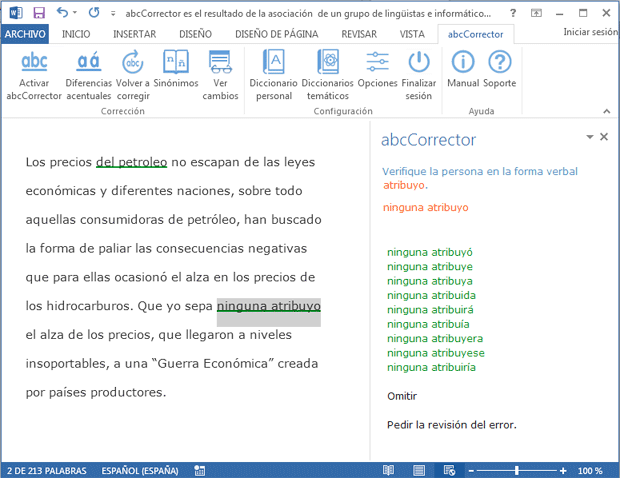This screenshot has width=620, height=478.
Task: Switch to Web Layout view icon
Action: [x=450, y=470]
